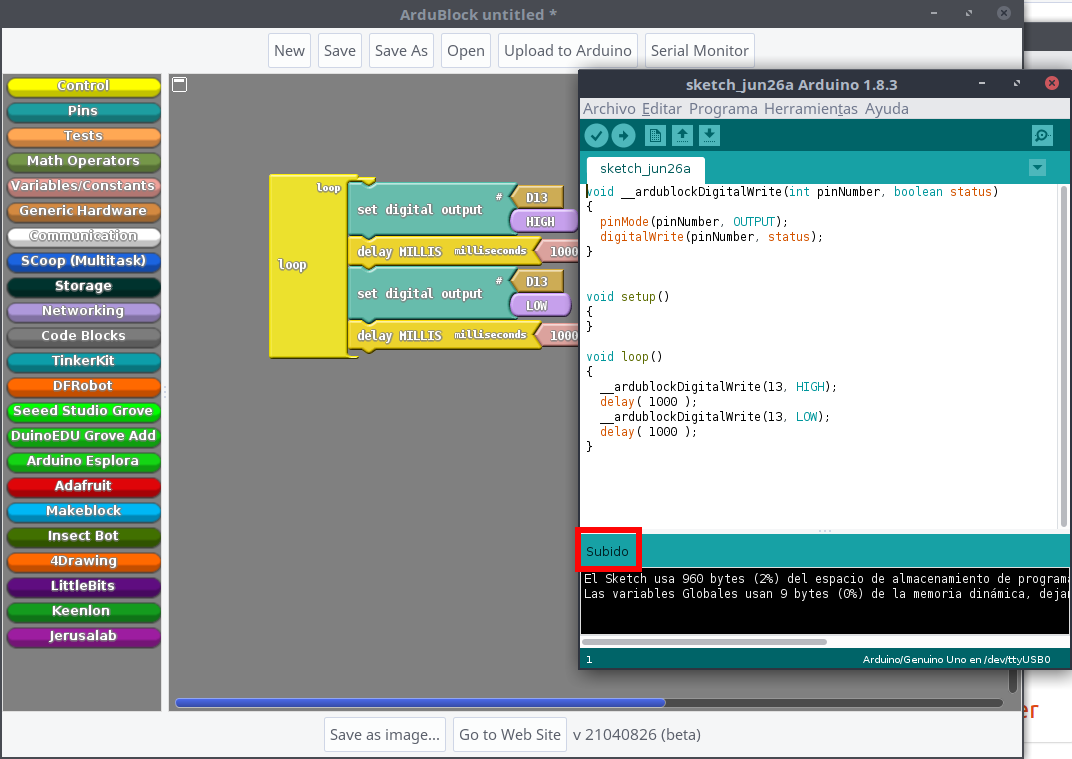Create a new sketch with the page icon
Screen dimensions: 1072x759
(655, 136)
